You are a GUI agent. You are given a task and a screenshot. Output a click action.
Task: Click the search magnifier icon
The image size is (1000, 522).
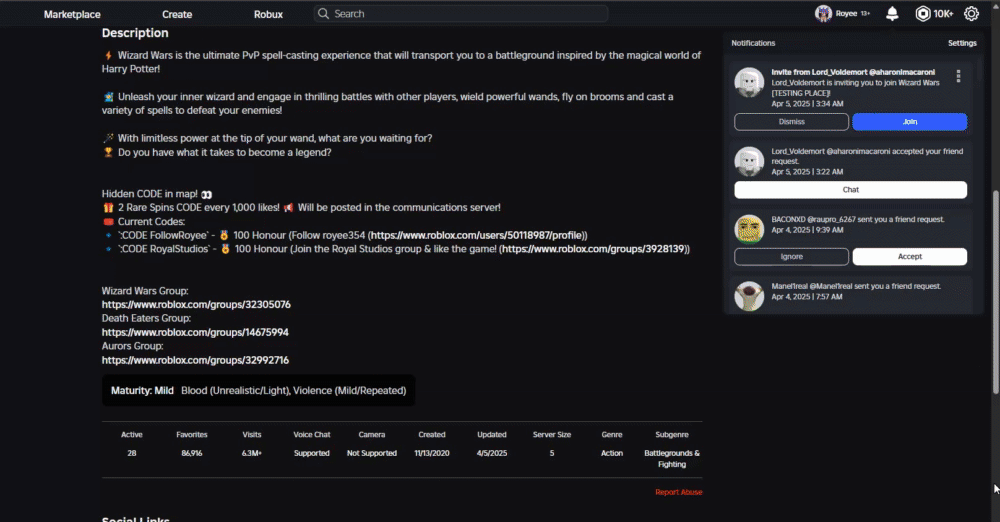pyautogui.click(x=323, y=13)
